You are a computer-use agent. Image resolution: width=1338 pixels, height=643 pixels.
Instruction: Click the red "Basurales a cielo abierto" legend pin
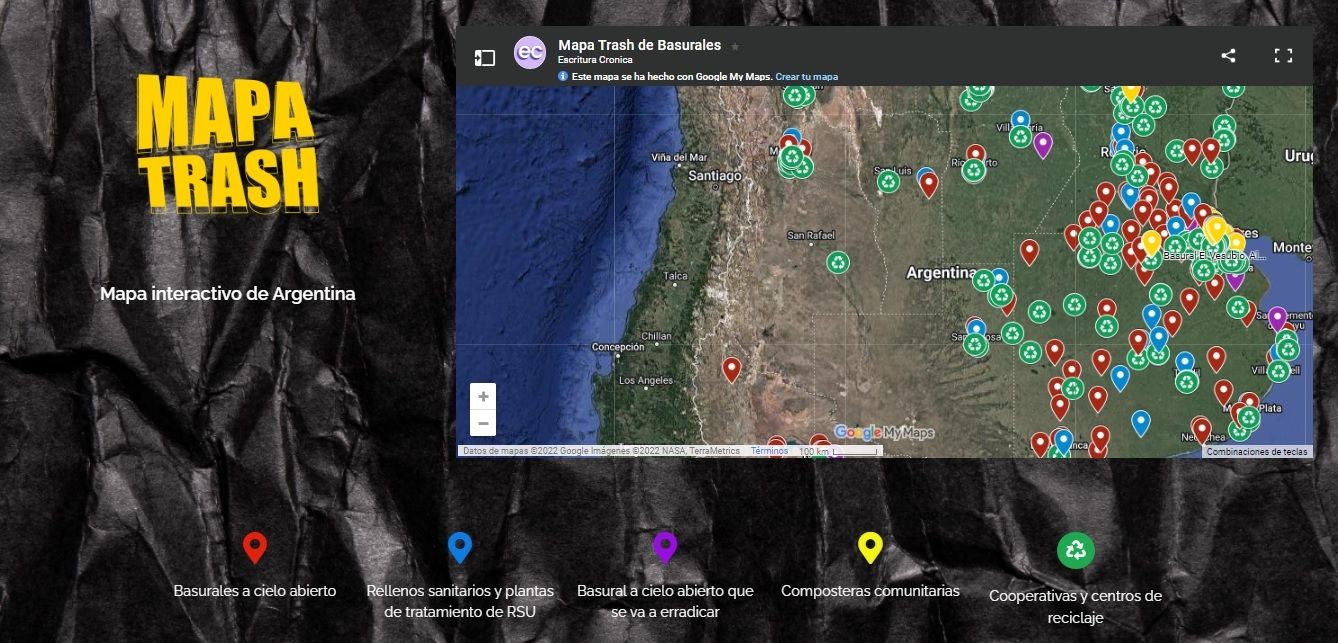pyautogui.click(x=255, y=547)
